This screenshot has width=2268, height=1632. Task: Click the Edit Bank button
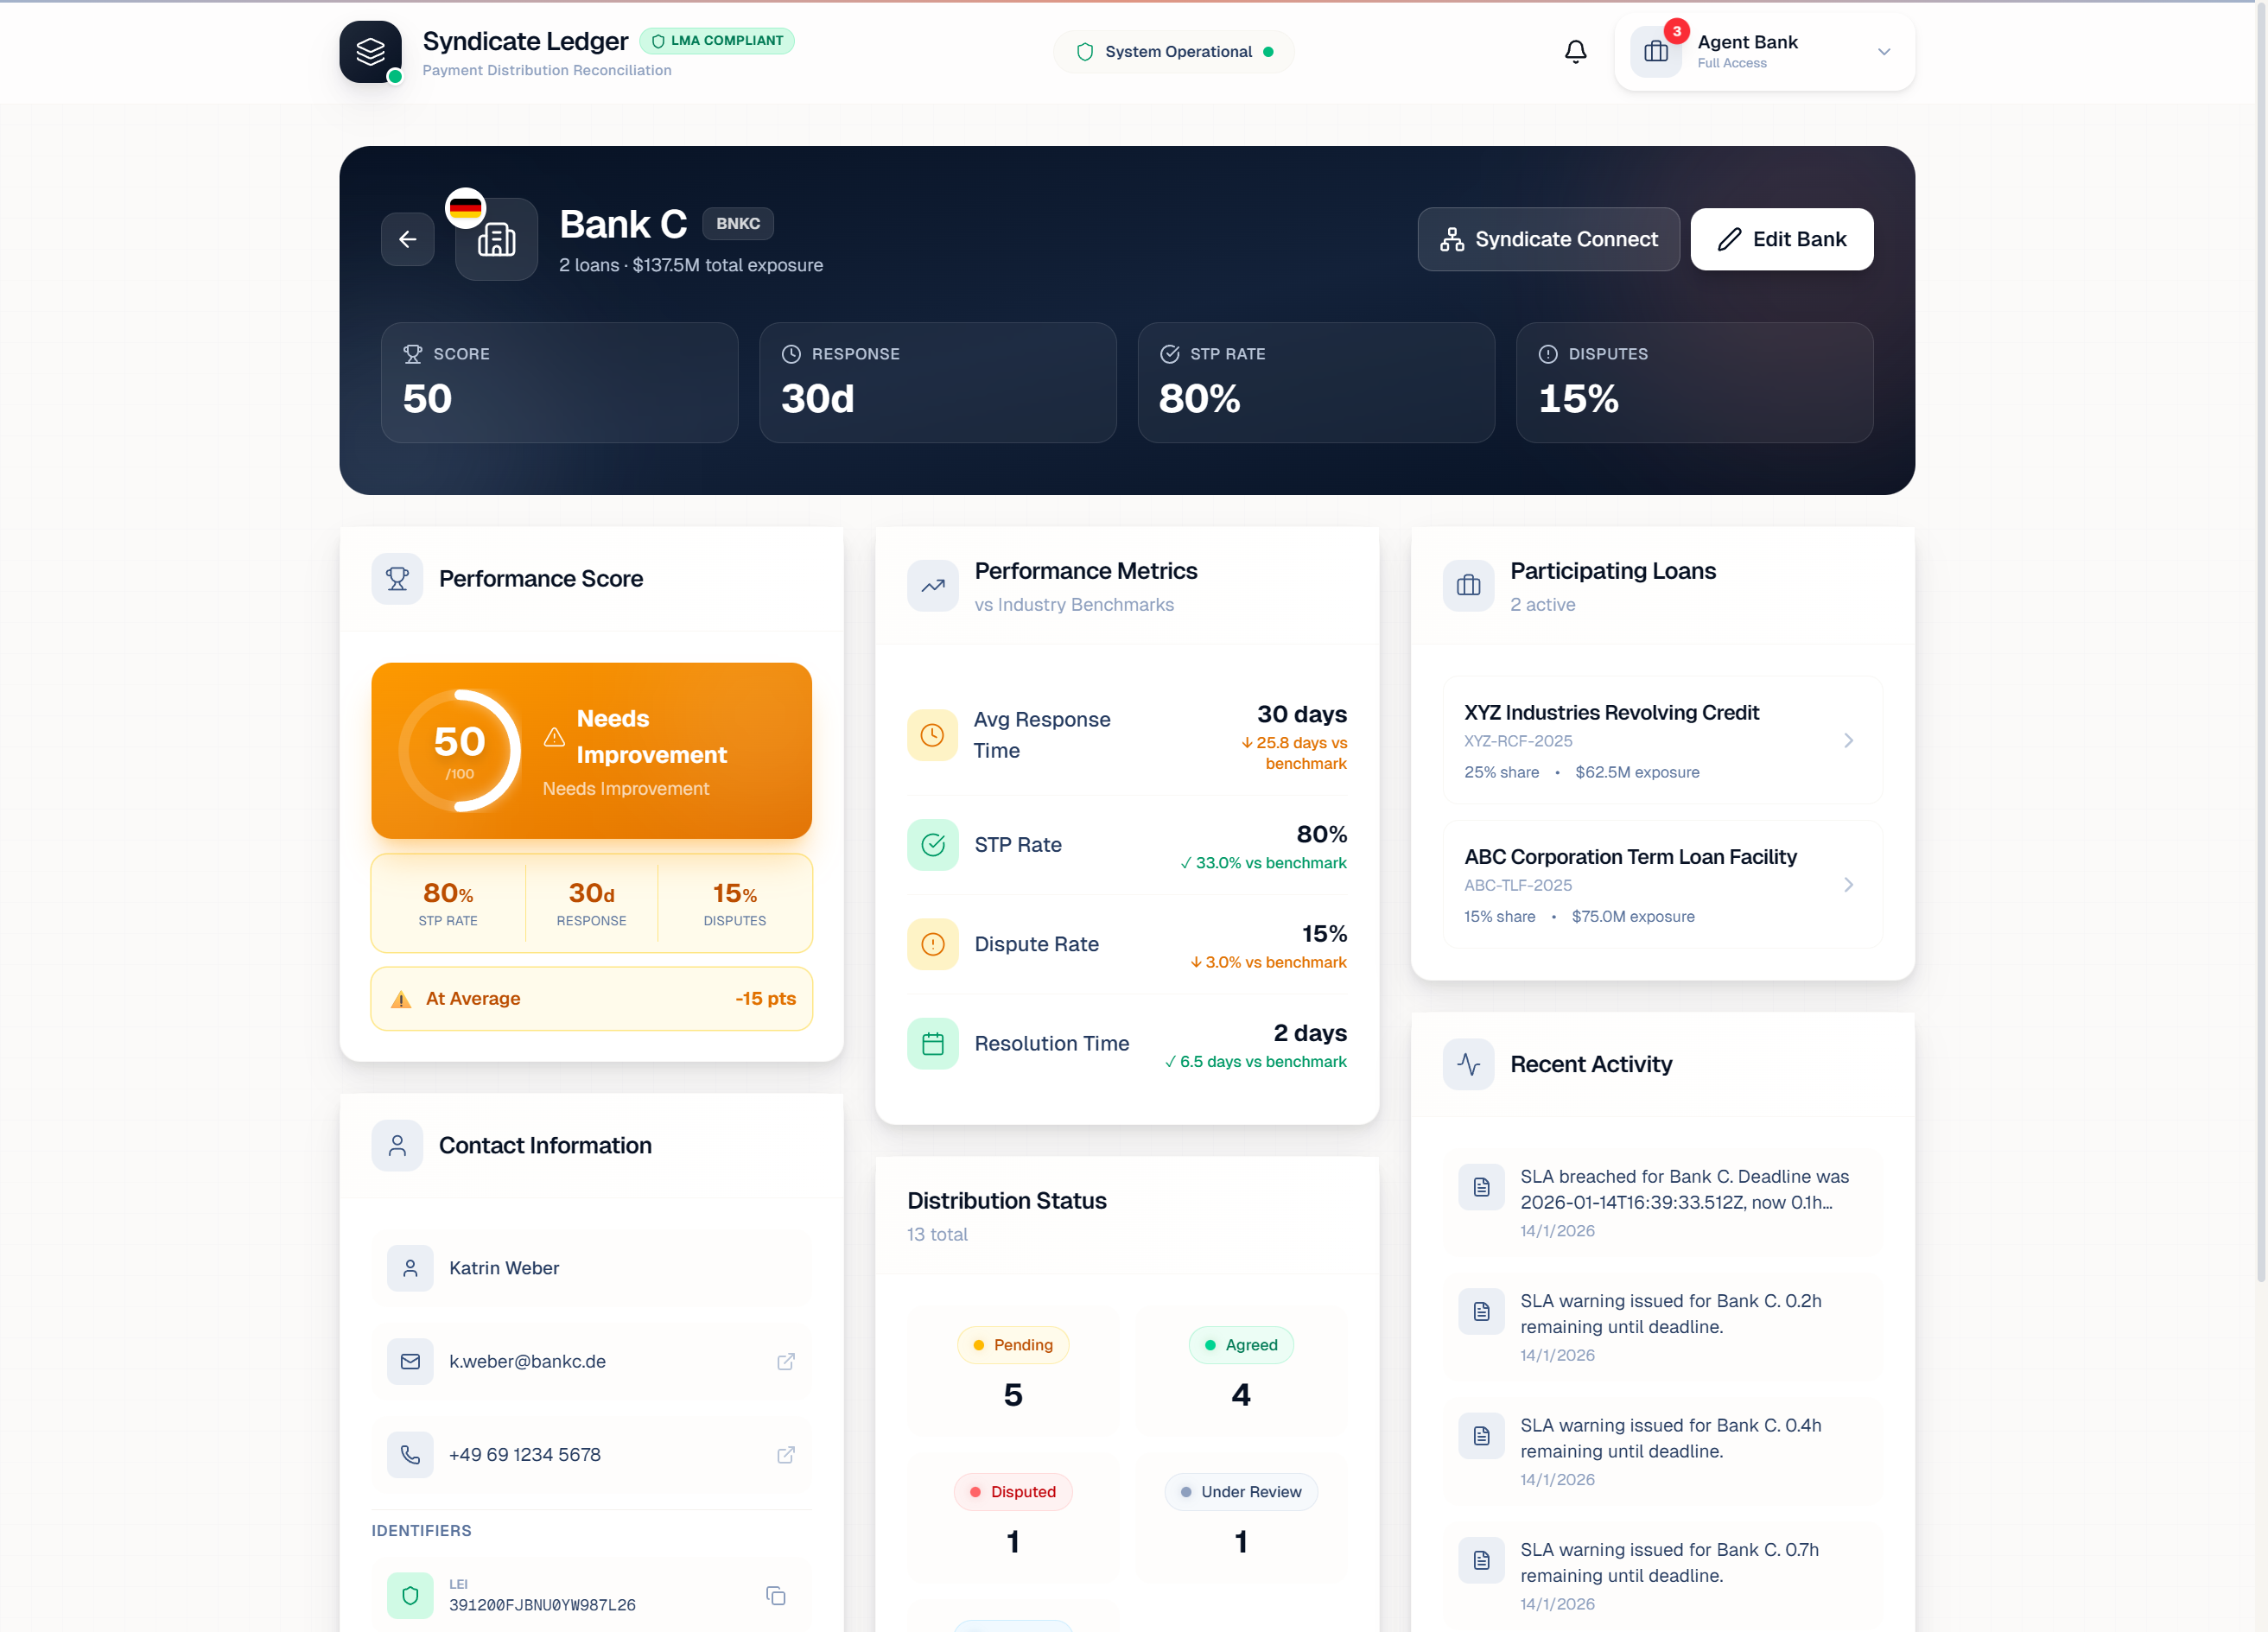click(x=1781, y=239)
